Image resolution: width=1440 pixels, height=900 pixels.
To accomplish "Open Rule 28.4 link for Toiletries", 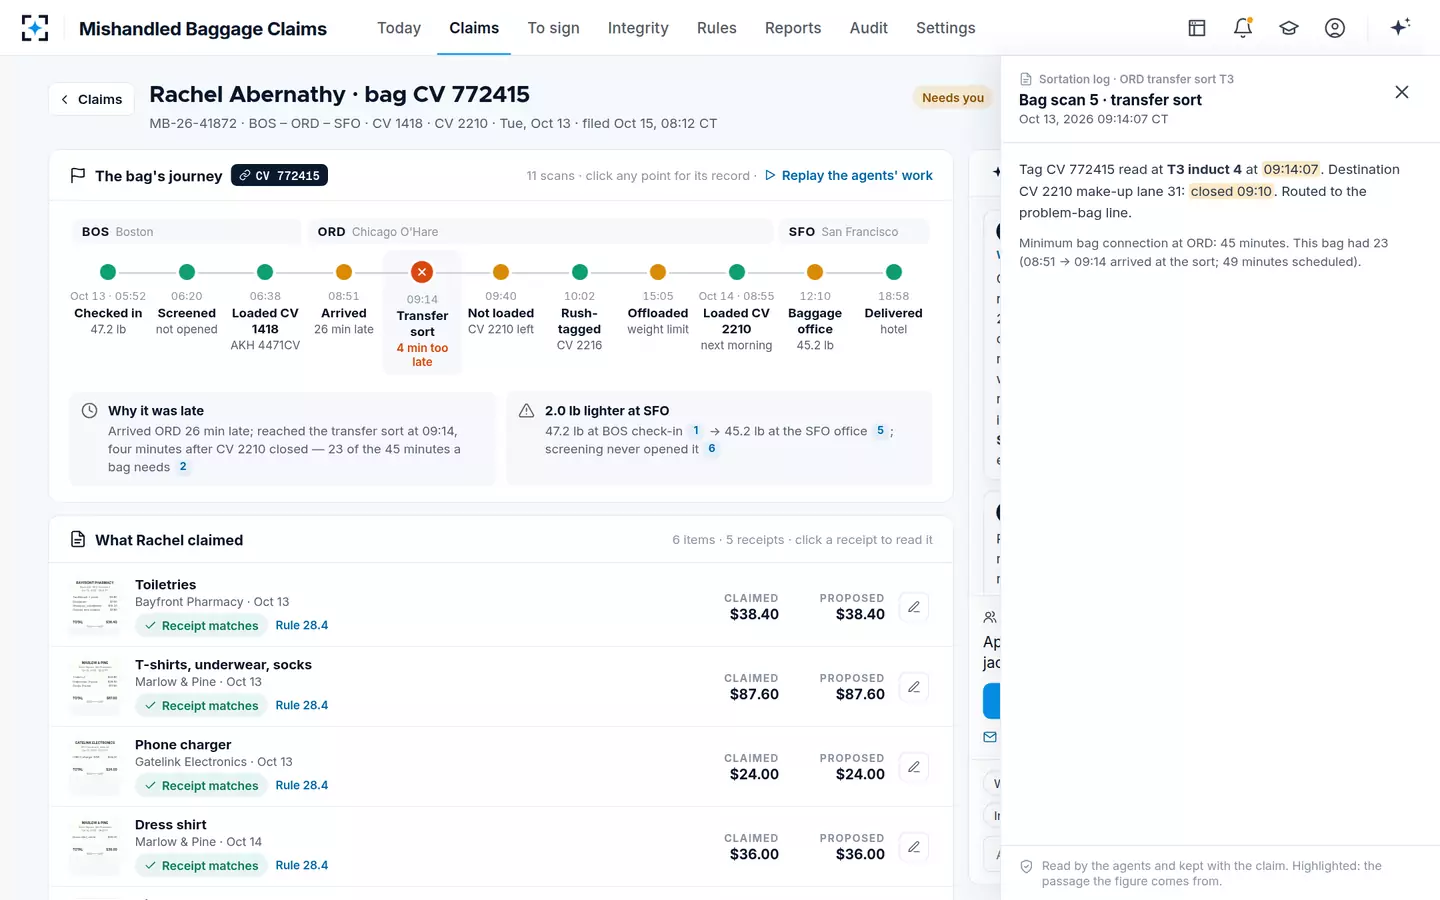I will [x=302, y=625].
